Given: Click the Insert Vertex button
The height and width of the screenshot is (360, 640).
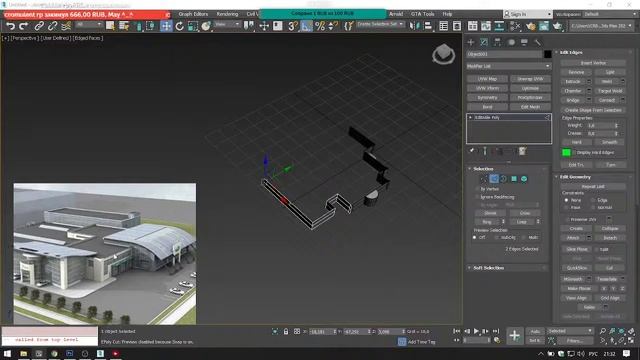Looking at the screenshot, I should (593, 63).
